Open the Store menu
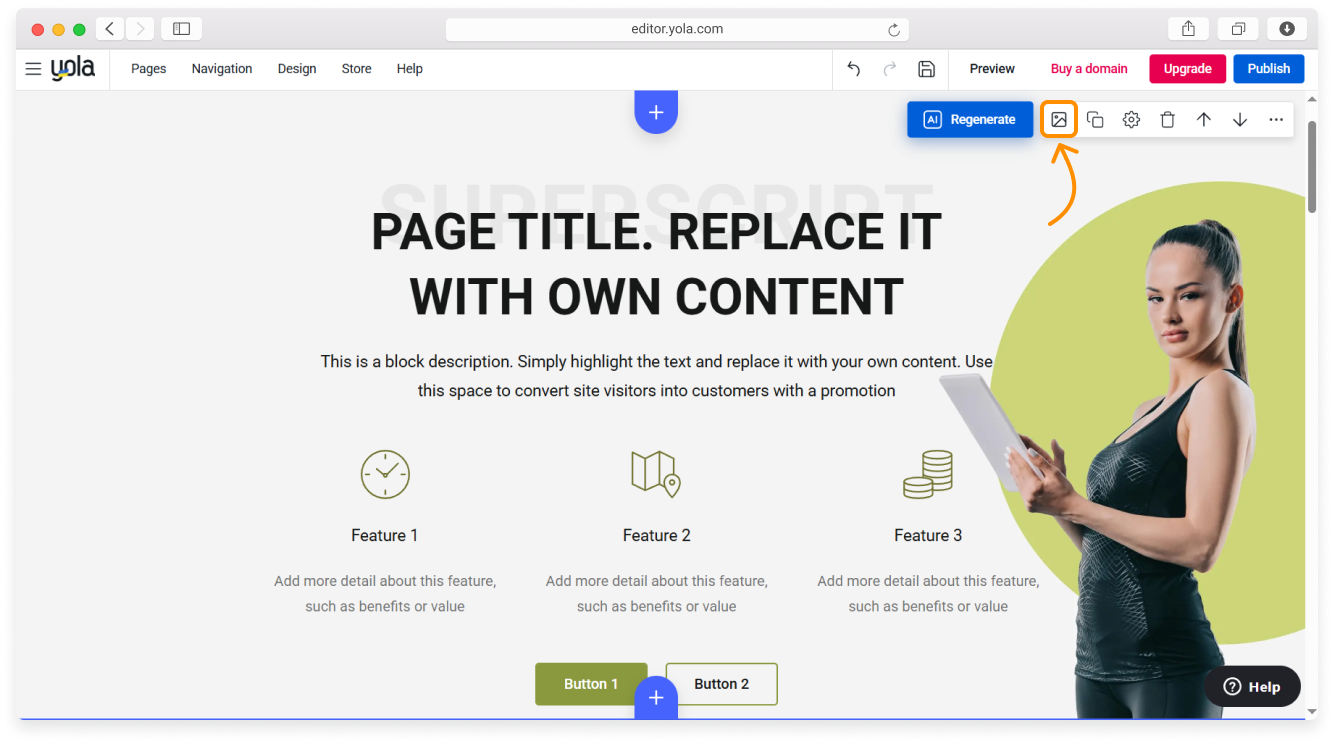Screen dimensions: 1334x744 [356, 69]
